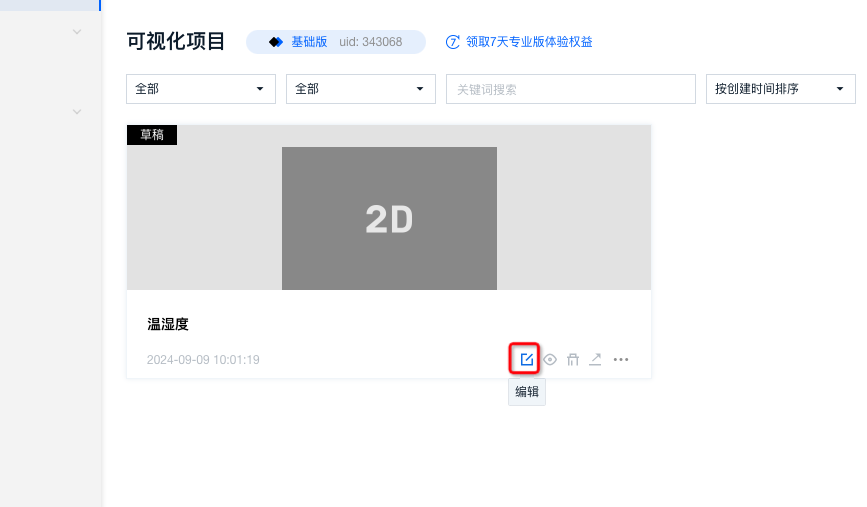Expand the upper sidebar chevron
This screenshot has width=867, height=507.
point(77,32)
